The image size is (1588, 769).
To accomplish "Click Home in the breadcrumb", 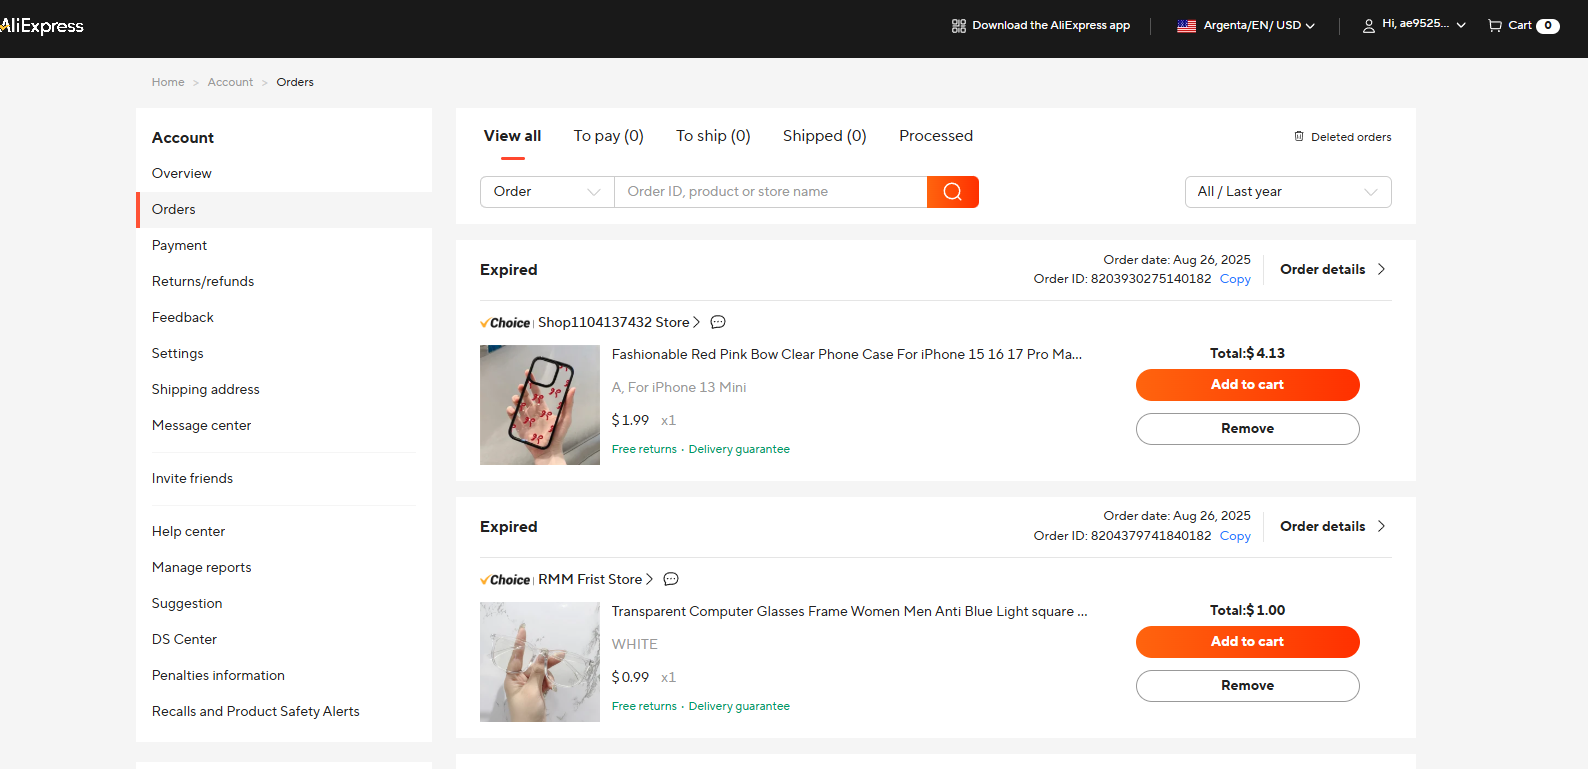I will coord(168,83).
